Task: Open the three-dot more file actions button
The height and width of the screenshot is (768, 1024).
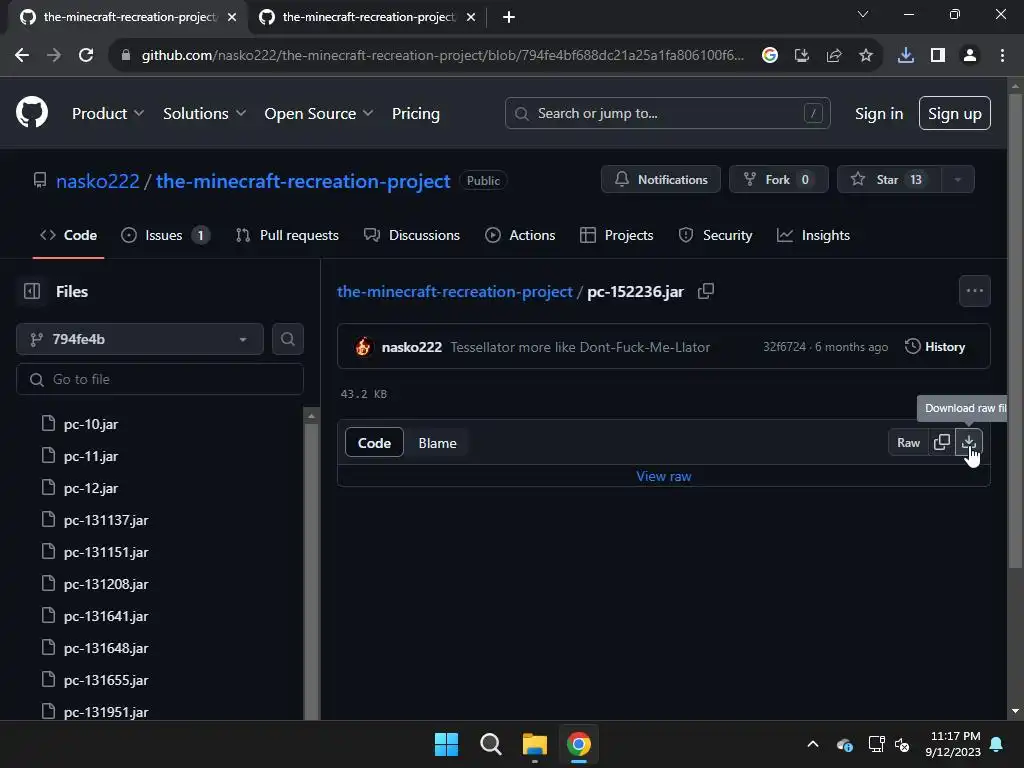Action: point(974,291)
